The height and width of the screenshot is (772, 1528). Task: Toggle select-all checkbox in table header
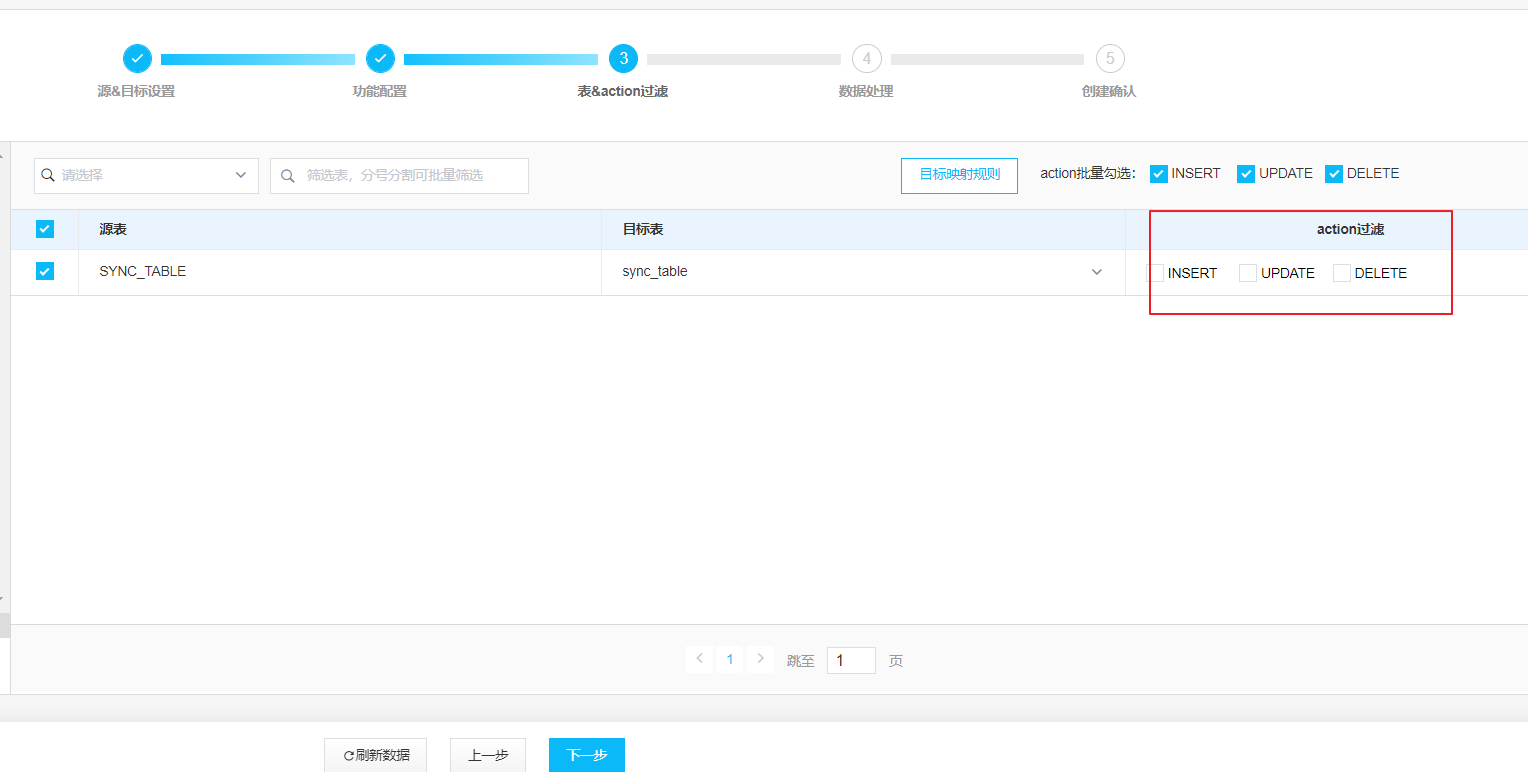click(x=45, y=229)
